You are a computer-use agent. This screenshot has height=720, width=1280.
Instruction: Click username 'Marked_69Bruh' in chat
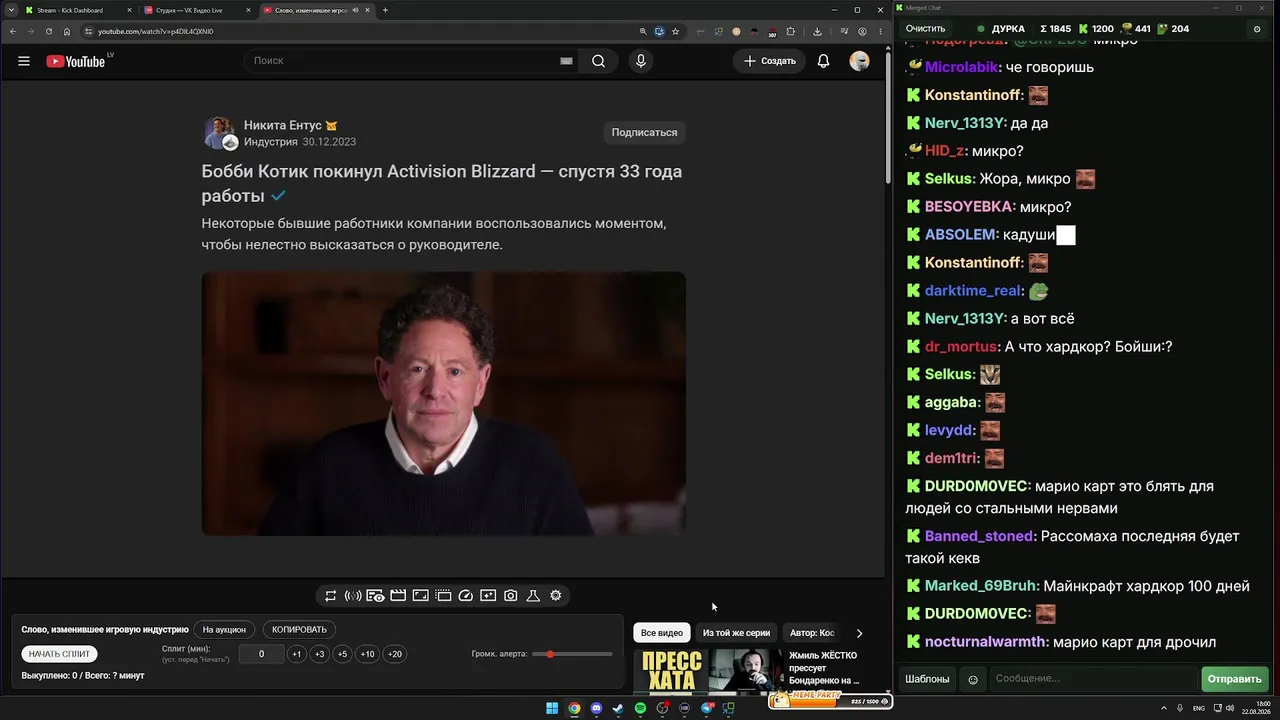(x=981, y=586)
